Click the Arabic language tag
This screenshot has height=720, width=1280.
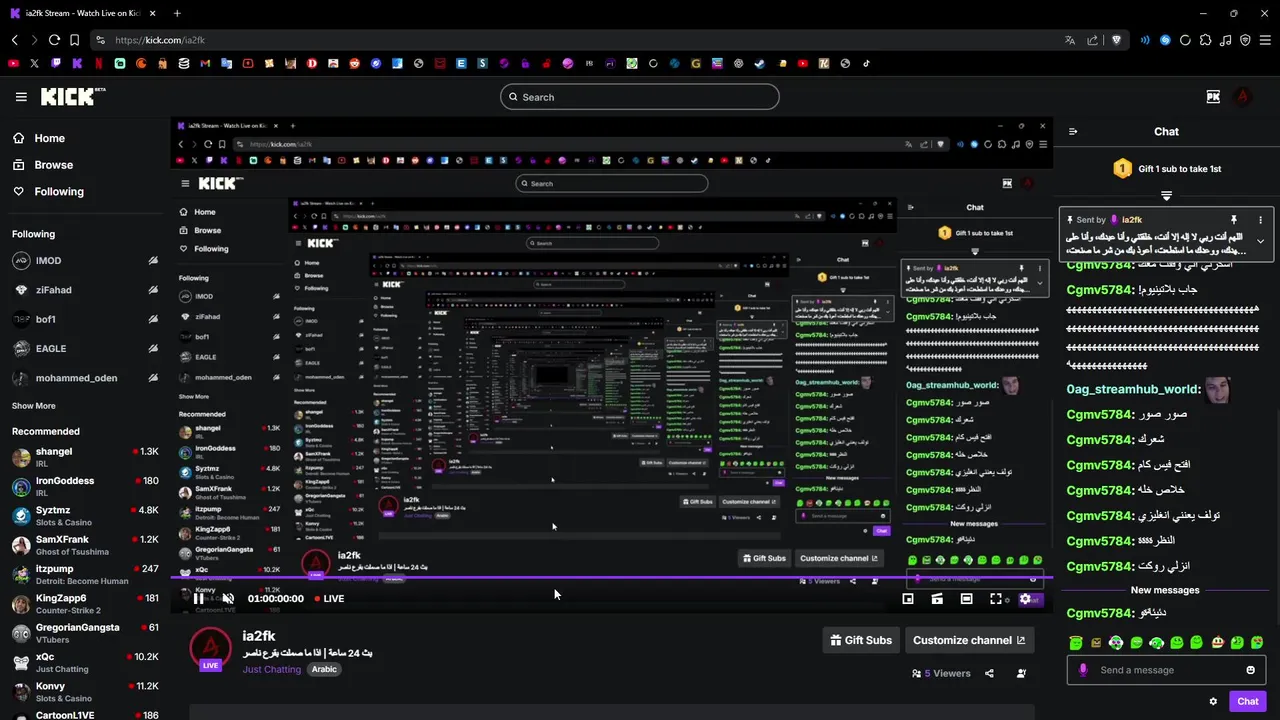pos(323,669)
